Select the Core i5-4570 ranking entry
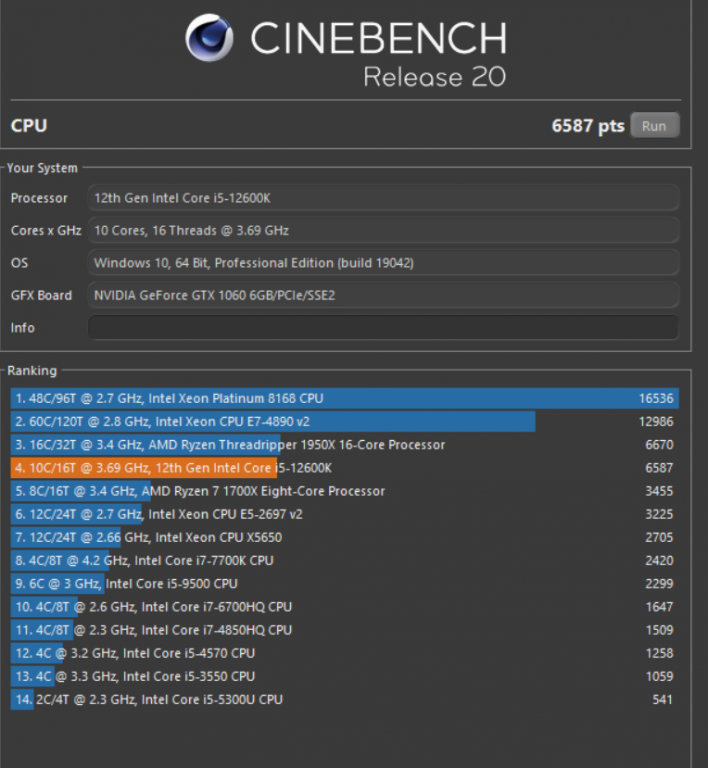708x768 pixels. pos(344,653)
